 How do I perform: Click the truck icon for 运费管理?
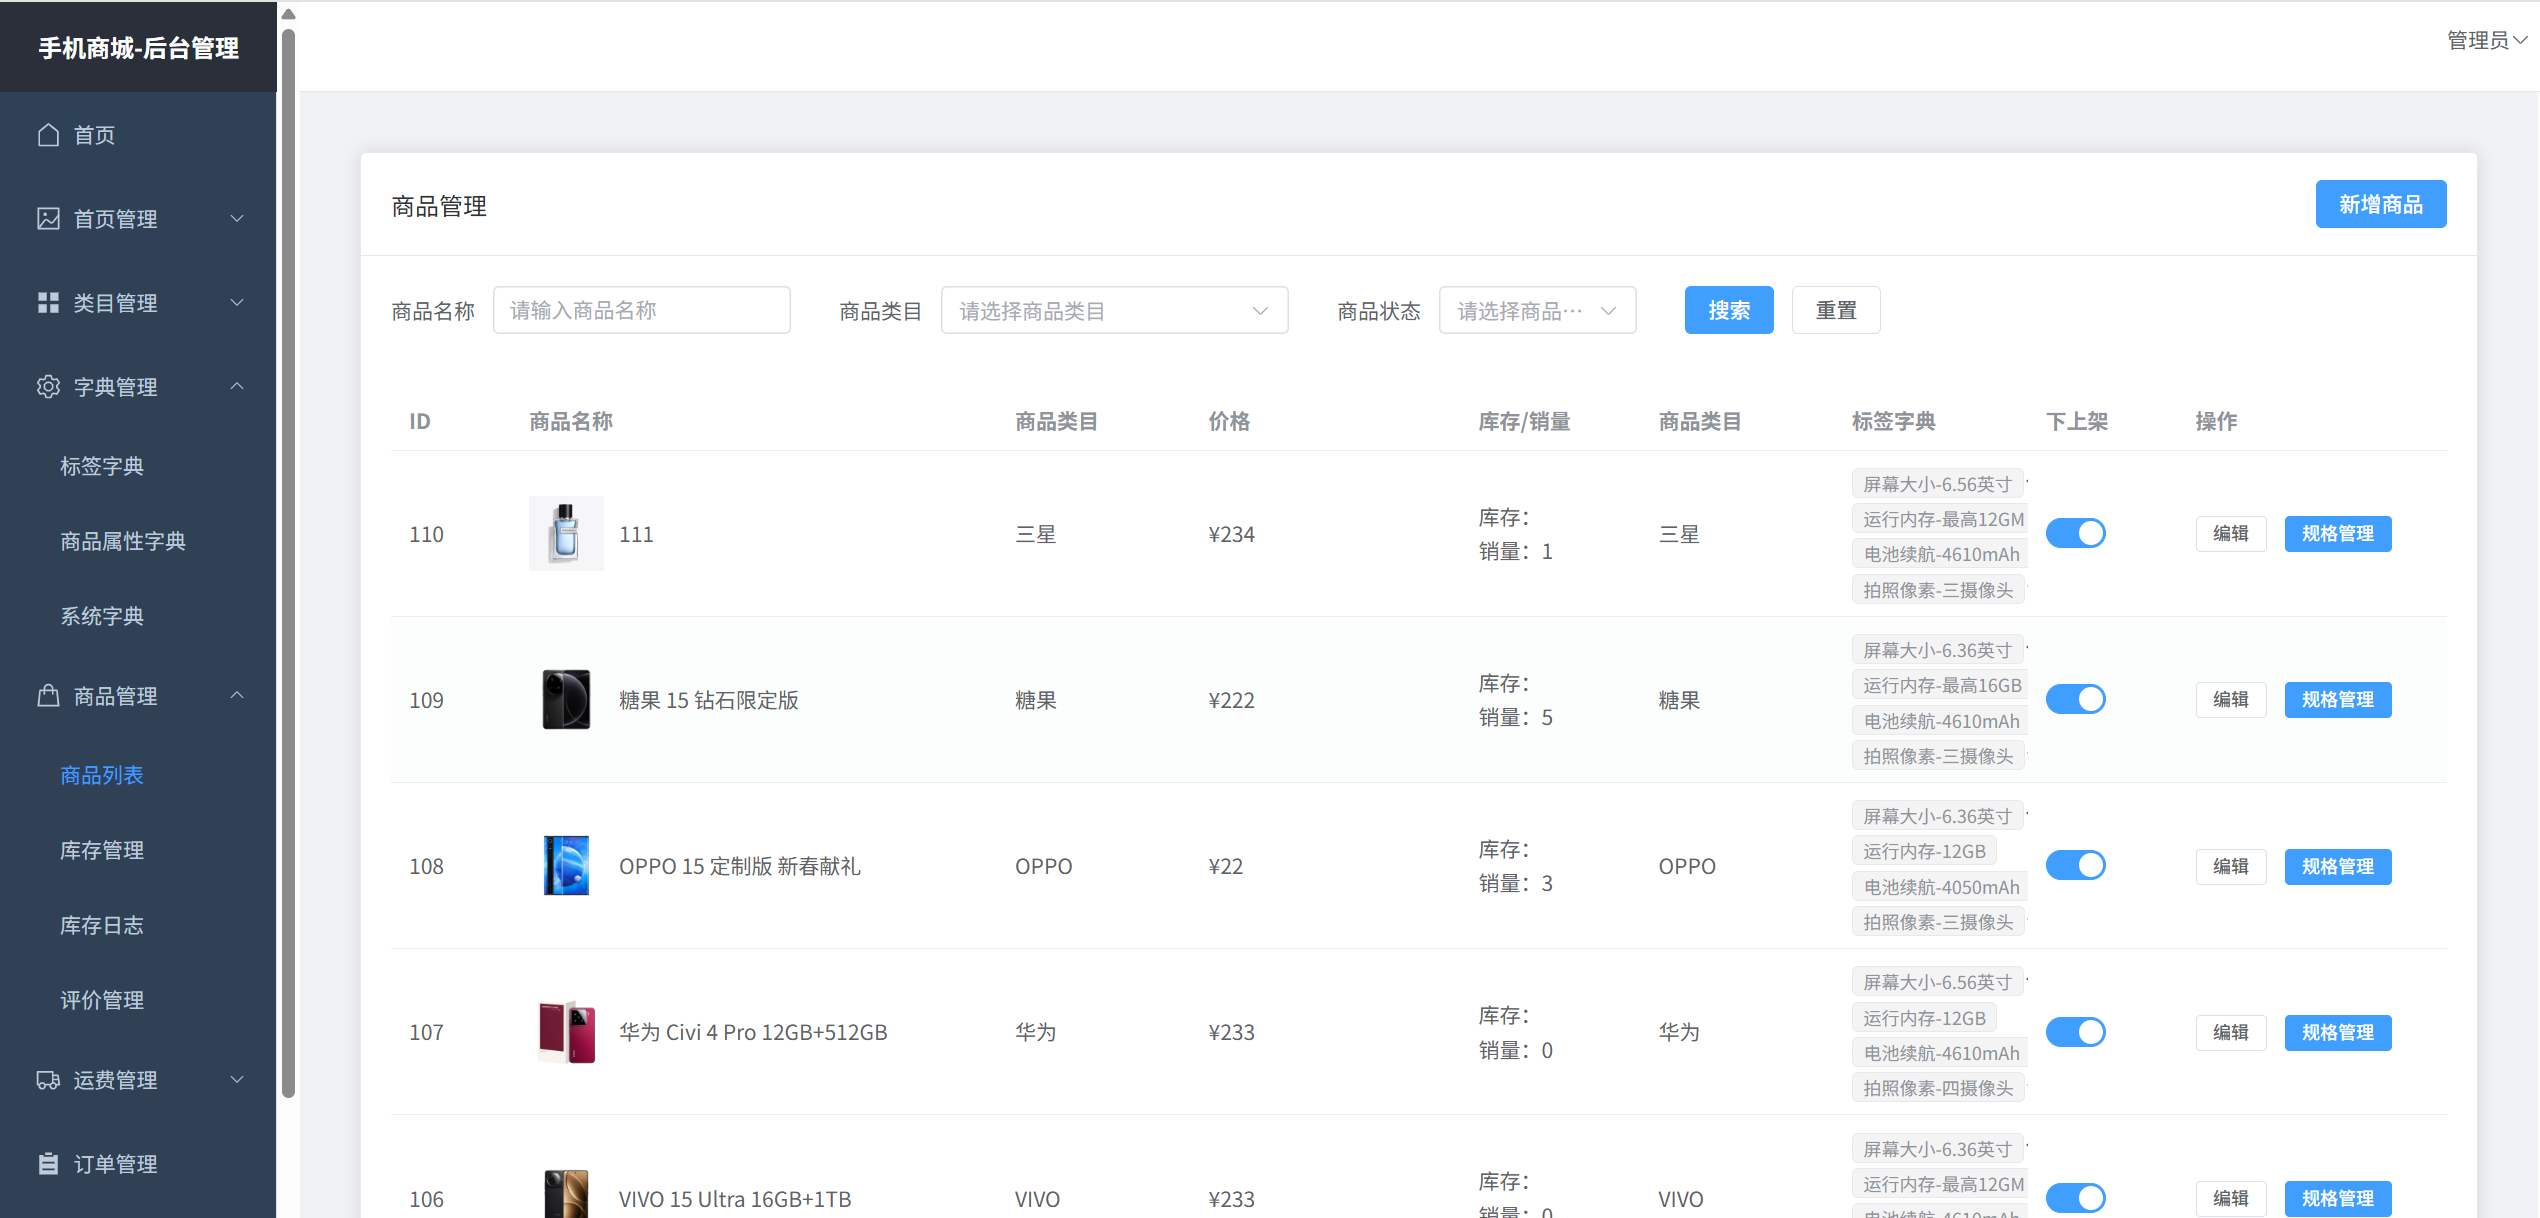click(48, 1080)
